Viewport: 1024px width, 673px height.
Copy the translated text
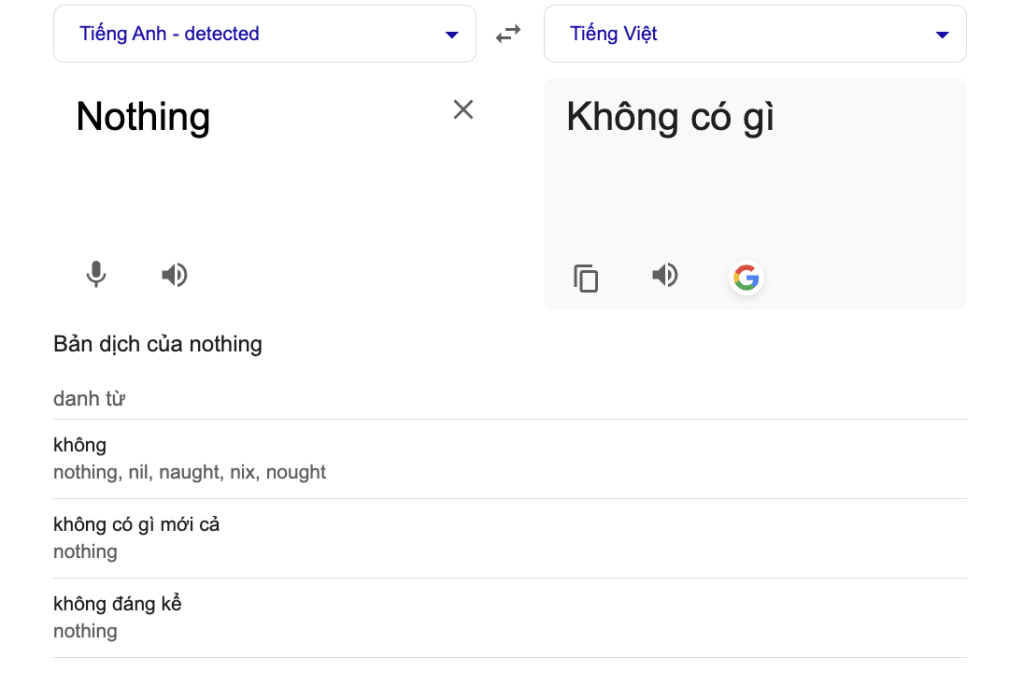coord(586,278)
